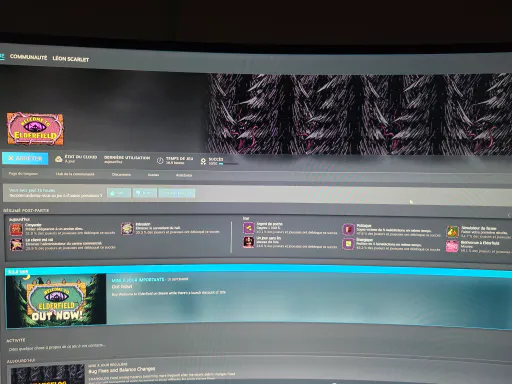
Task: Click the Énergique achievement icon
Action: pos(348,244)
